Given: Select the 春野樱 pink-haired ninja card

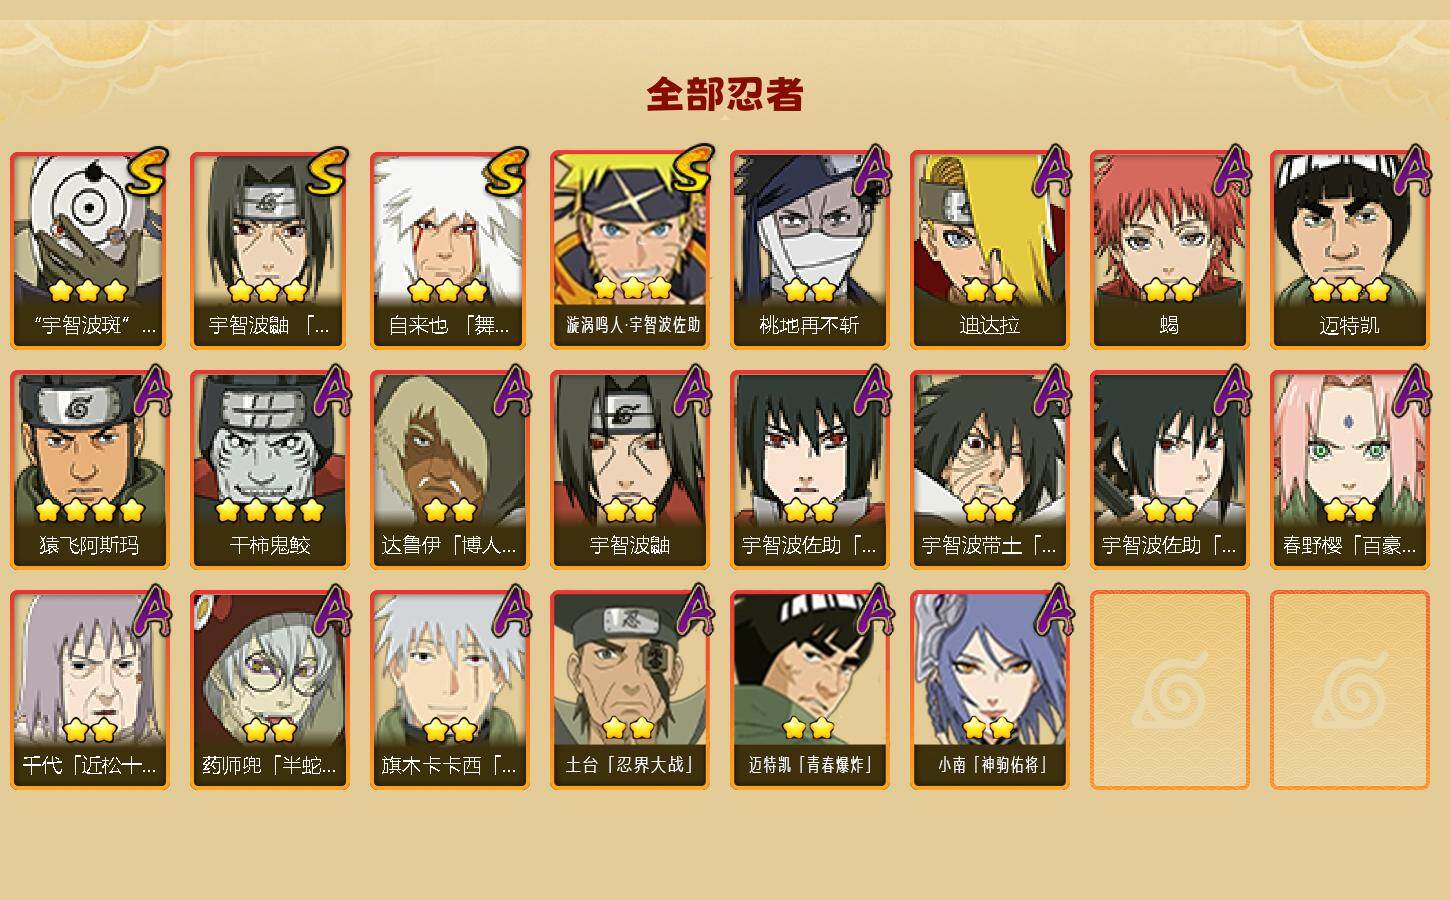Looking at the screenshot, I should [x=1350, y=470].
